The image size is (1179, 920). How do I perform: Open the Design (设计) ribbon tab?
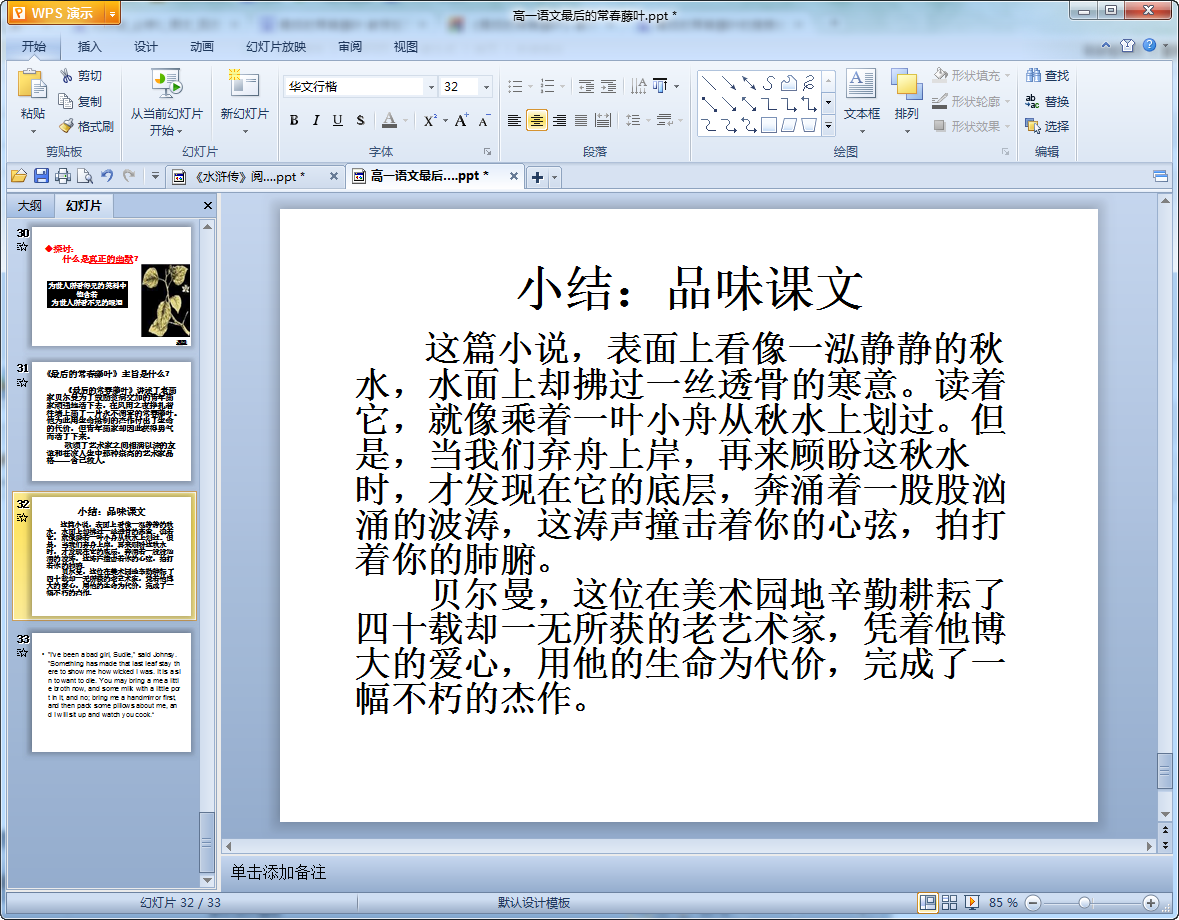(x=145, y=47)
